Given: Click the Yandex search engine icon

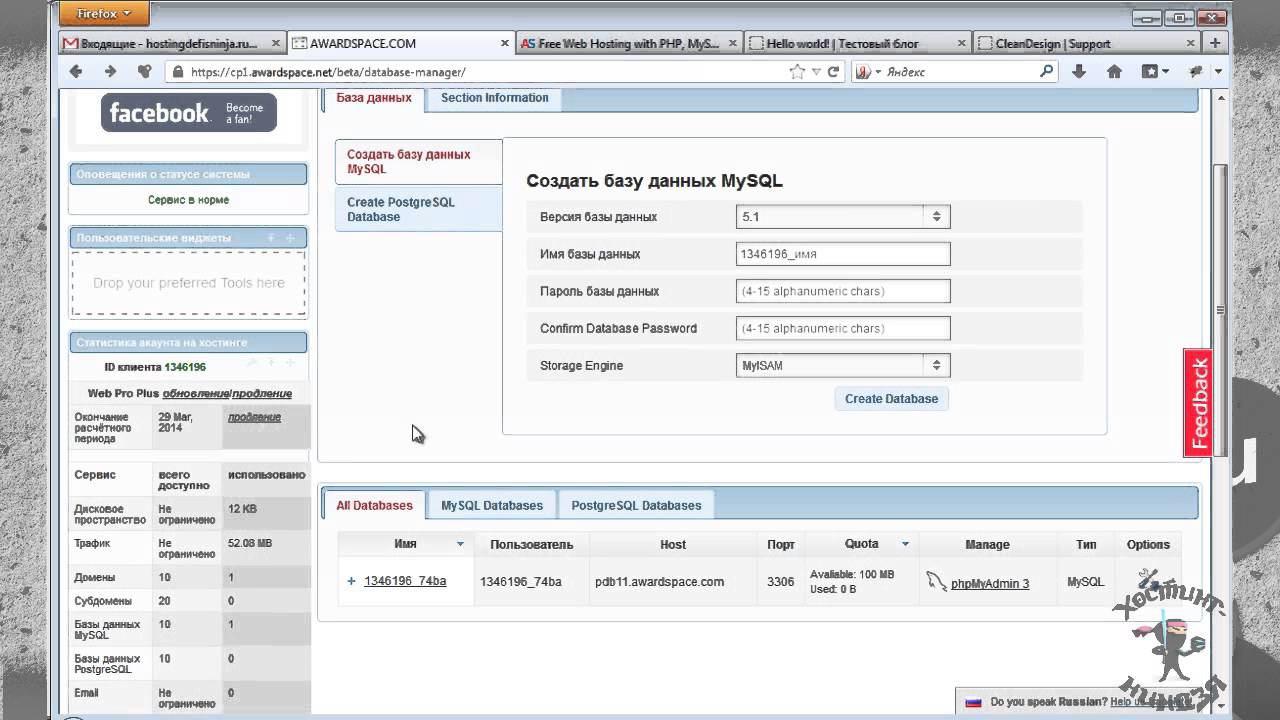Looking at the screenshot, I should pos(862,72).
